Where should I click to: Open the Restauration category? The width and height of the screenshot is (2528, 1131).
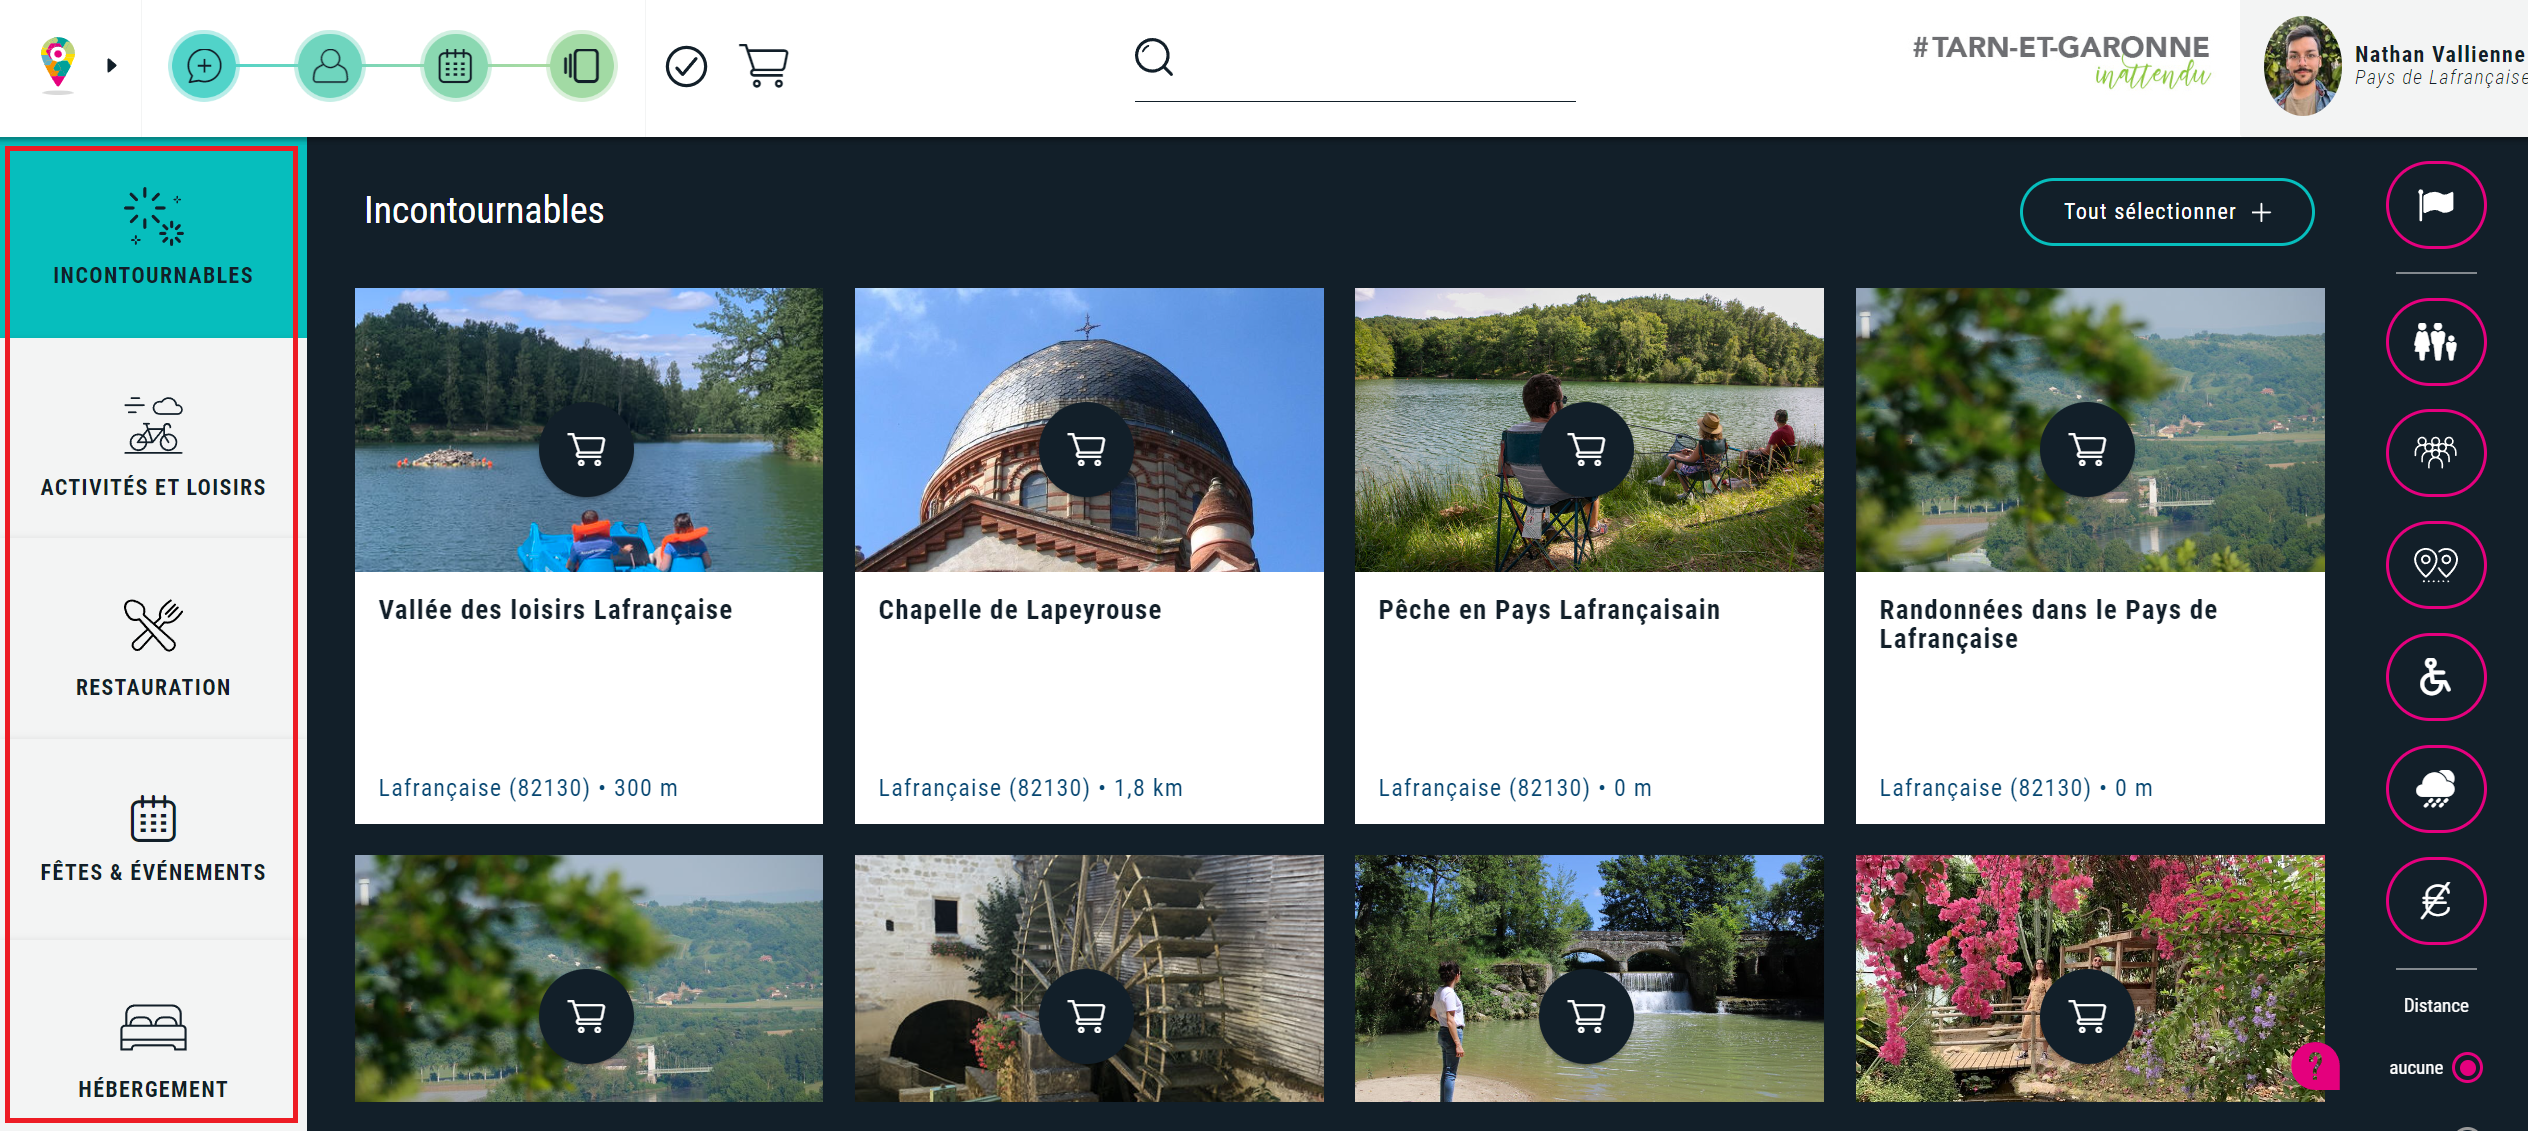[x=153, y=645]
